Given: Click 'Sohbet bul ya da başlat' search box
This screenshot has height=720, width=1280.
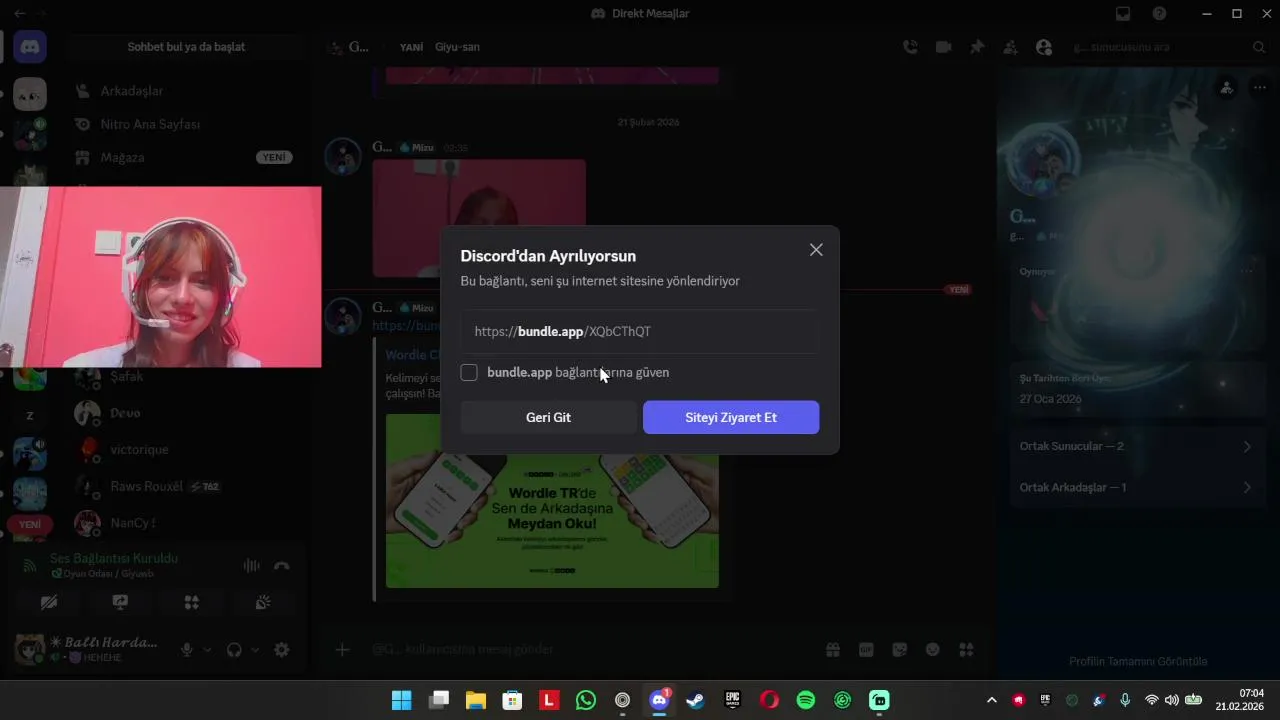Looking at the screenshot, I should click(186, 47).
